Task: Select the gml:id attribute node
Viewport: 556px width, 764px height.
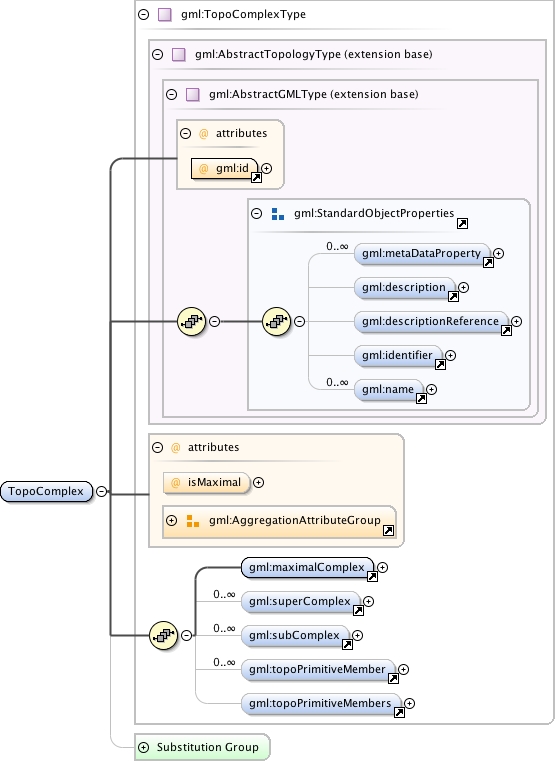Action: (224, 169)
